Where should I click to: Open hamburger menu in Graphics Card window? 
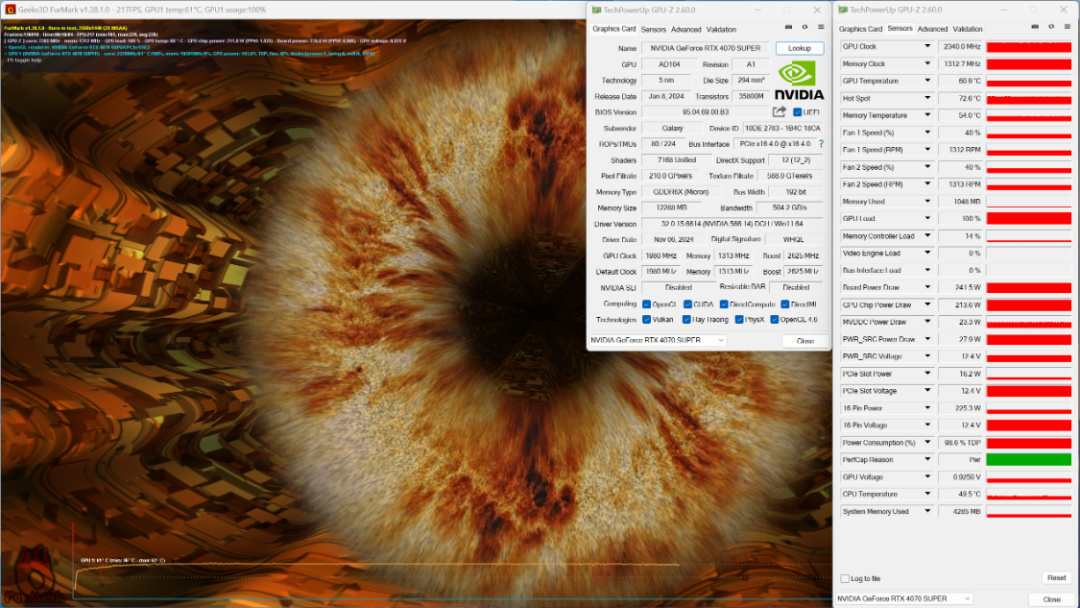pos(821,27)
